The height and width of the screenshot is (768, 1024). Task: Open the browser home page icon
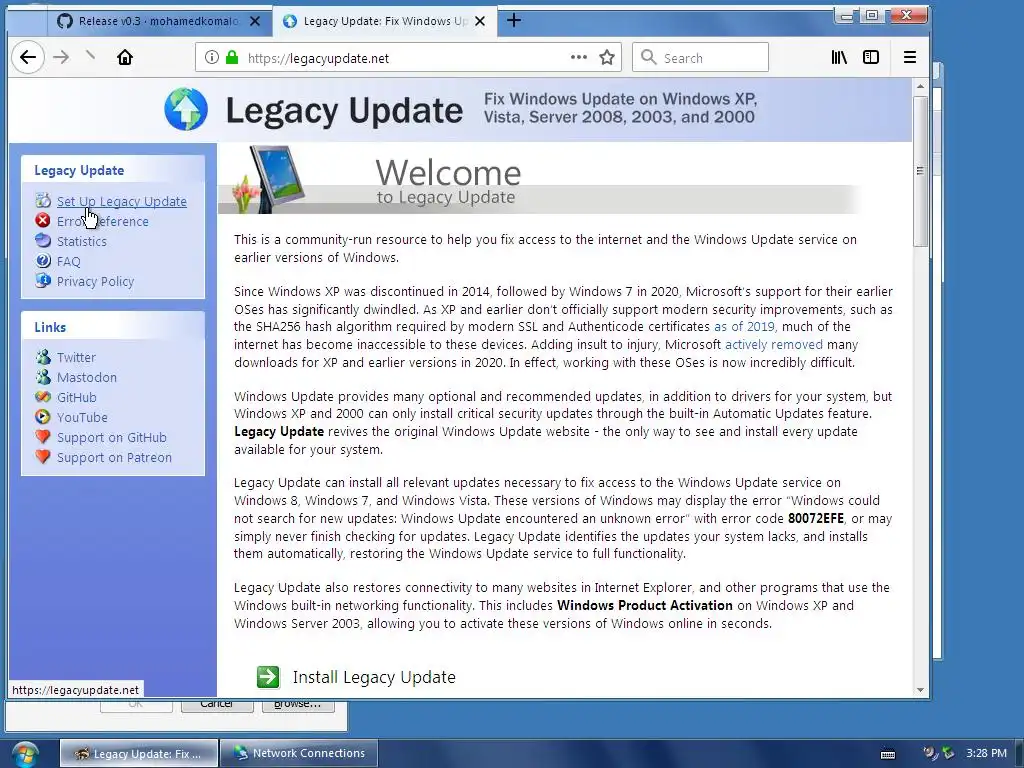[x=125, y=57]
